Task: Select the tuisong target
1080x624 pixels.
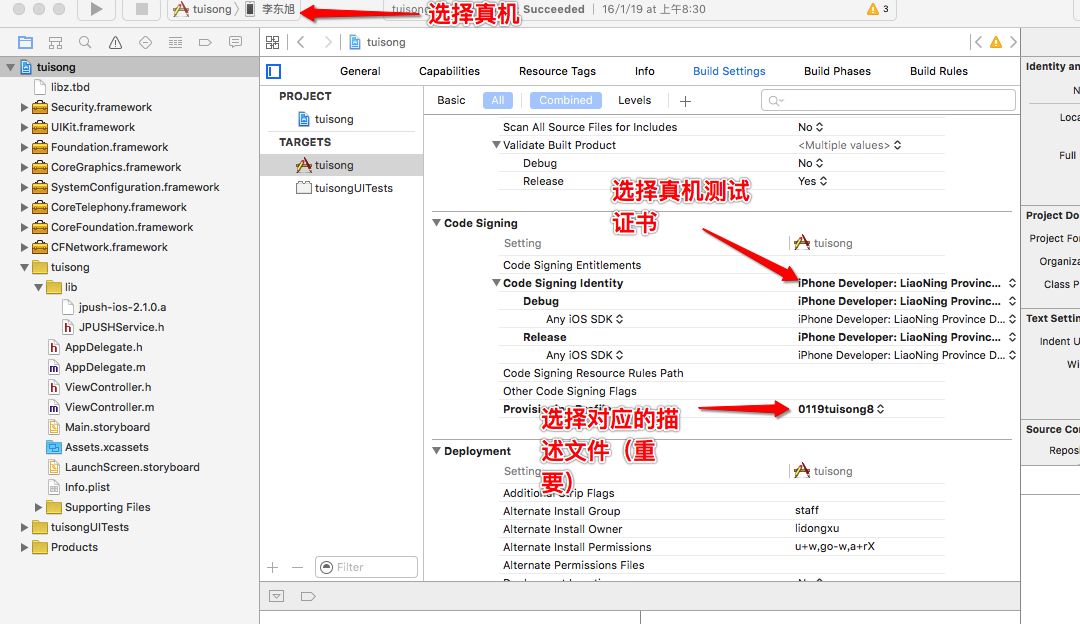Action: [x=342, y=165]
